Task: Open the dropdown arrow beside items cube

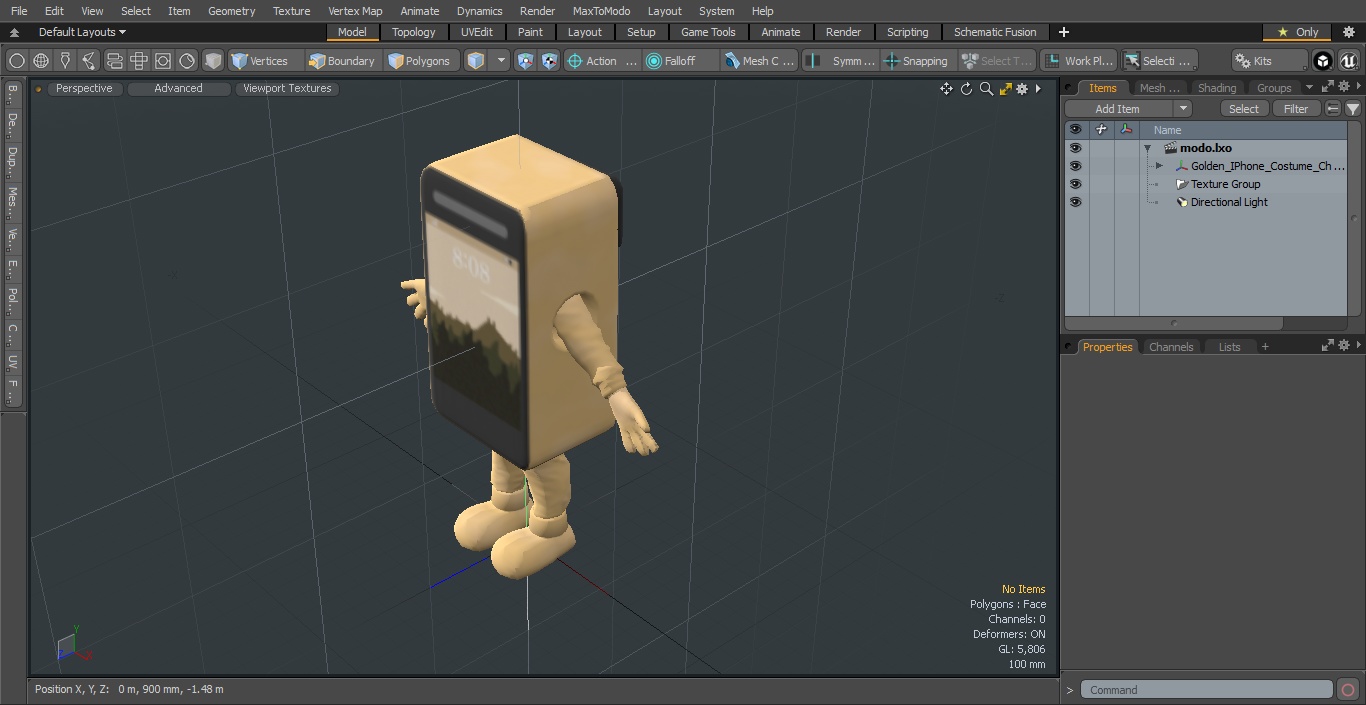Action: 501,61
